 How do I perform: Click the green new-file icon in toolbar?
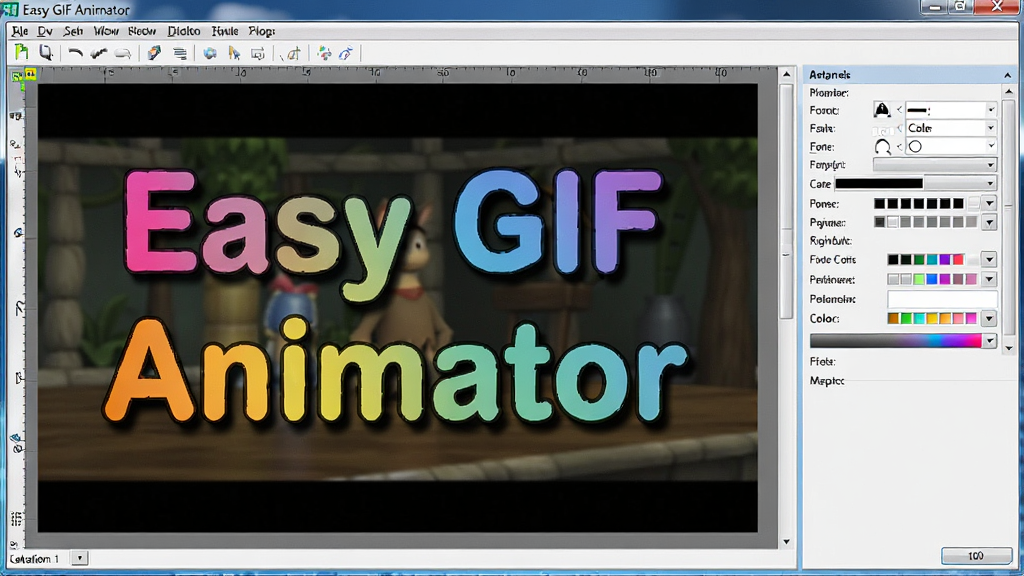[x=22, y=52]
